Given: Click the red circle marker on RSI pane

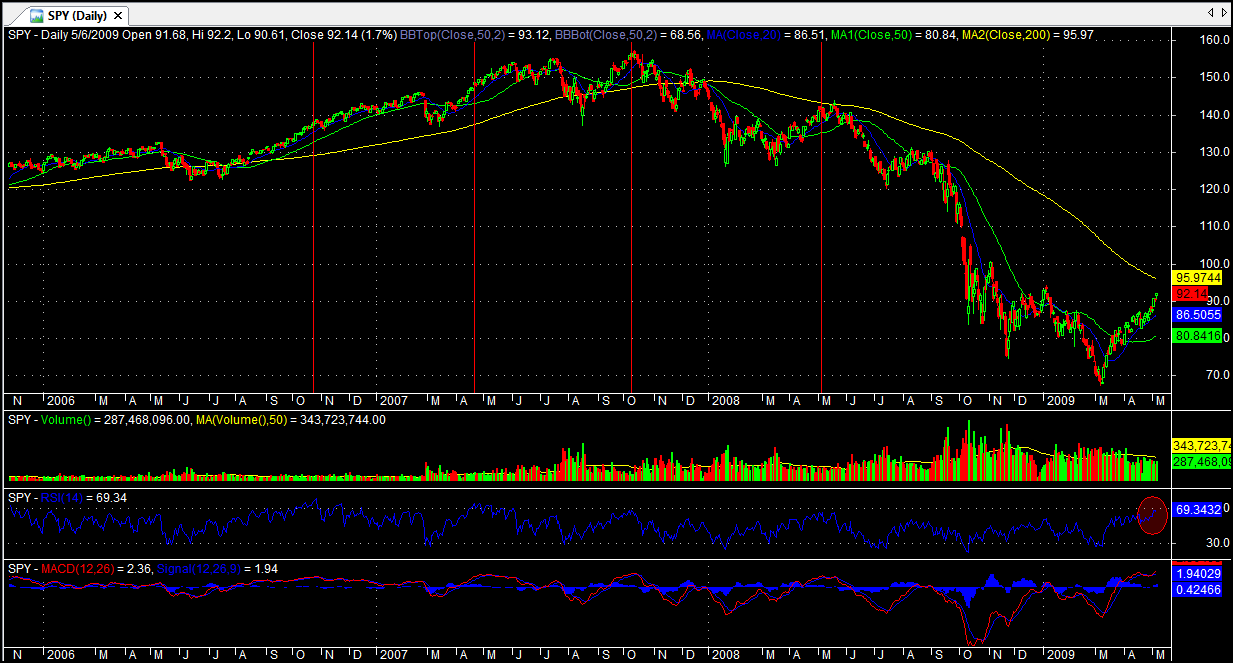Looking at the screenshot, I should point(1153,515).
